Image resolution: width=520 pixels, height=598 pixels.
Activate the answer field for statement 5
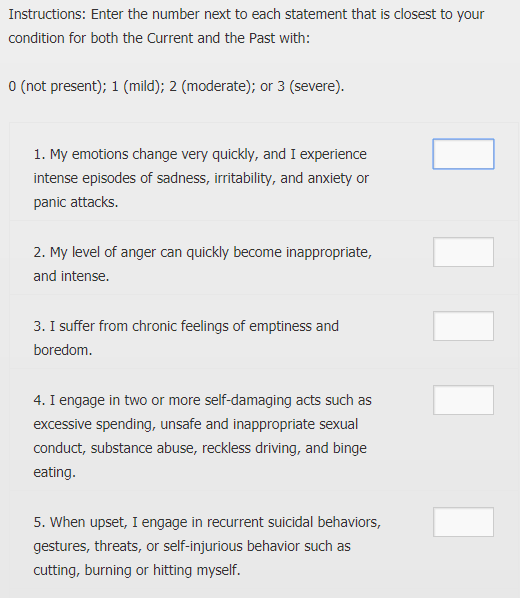click(463, 522)
